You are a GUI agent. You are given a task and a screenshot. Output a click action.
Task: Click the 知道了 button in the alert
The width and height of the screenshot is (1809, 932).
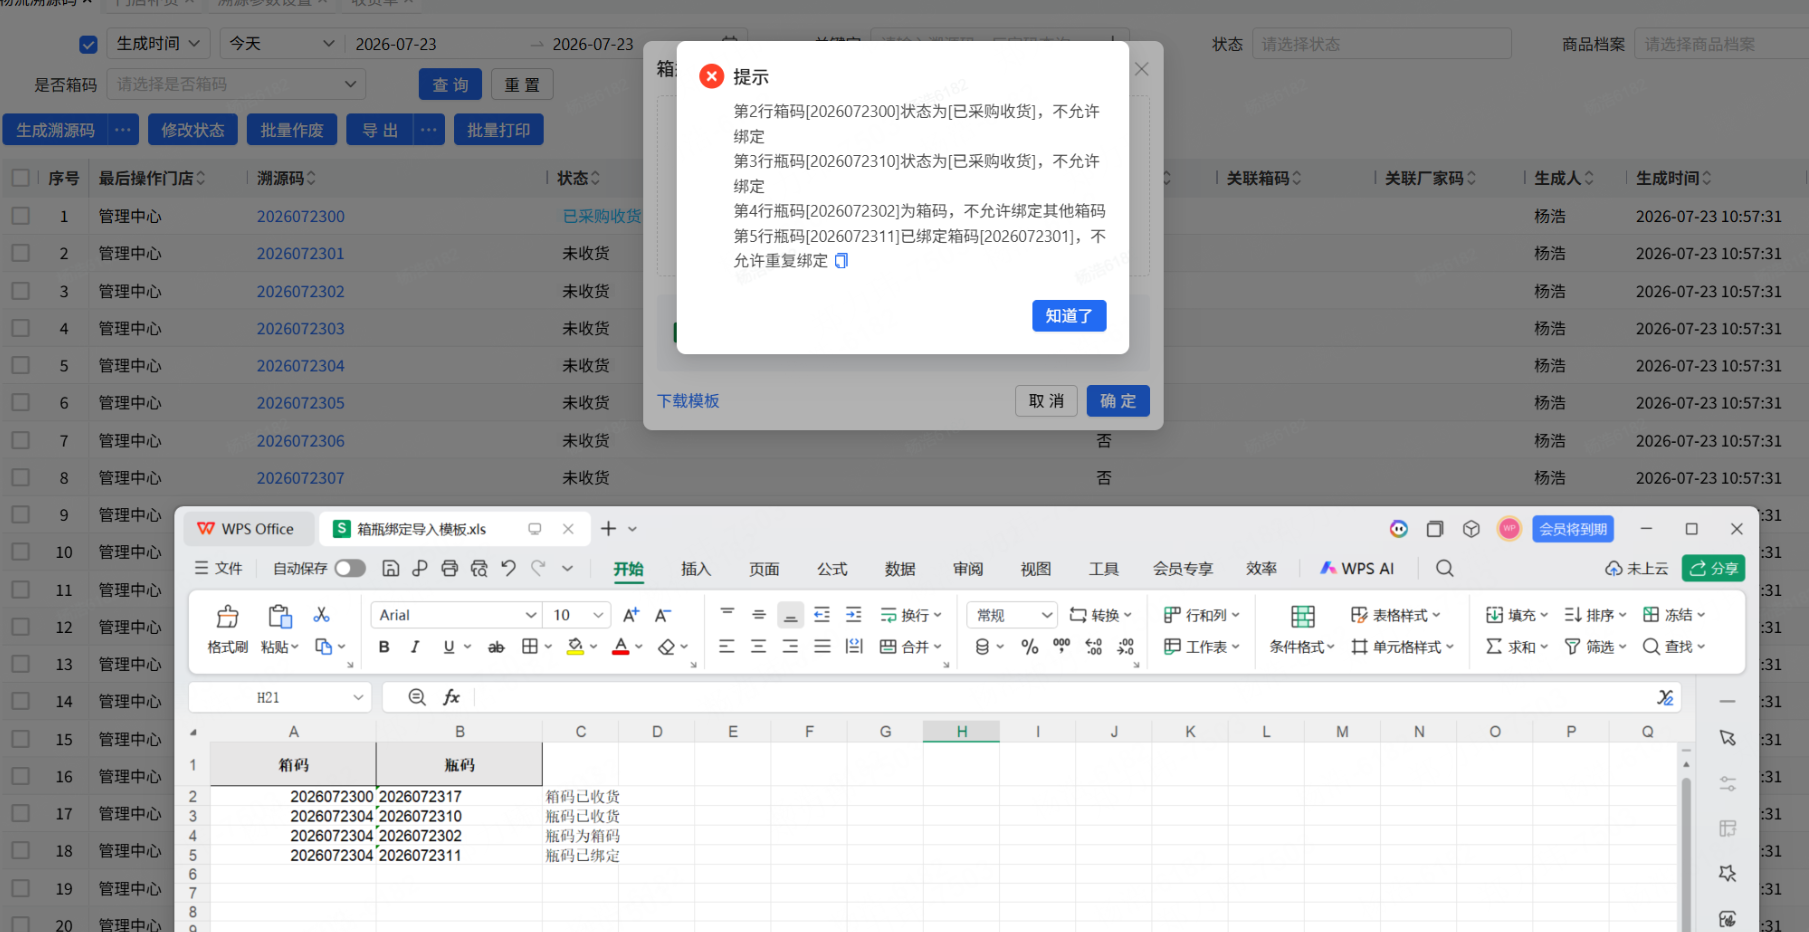point(1069,316)
